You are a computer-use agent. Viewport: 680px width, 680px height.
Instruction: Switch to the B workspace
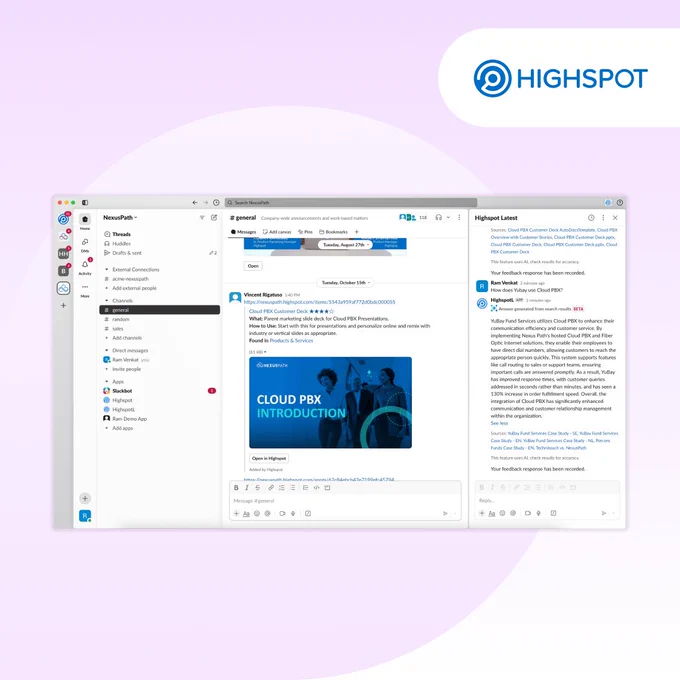[x=63, y=271]
